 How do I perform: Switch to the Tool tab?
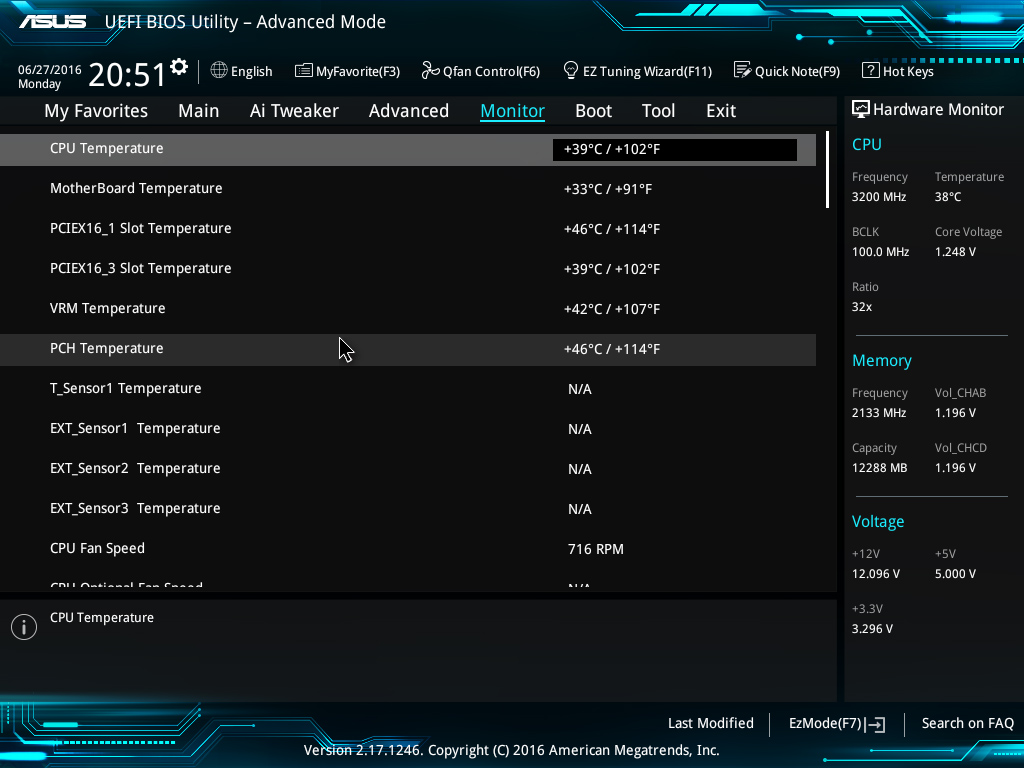pyautogui.click(x=658, y=111)
